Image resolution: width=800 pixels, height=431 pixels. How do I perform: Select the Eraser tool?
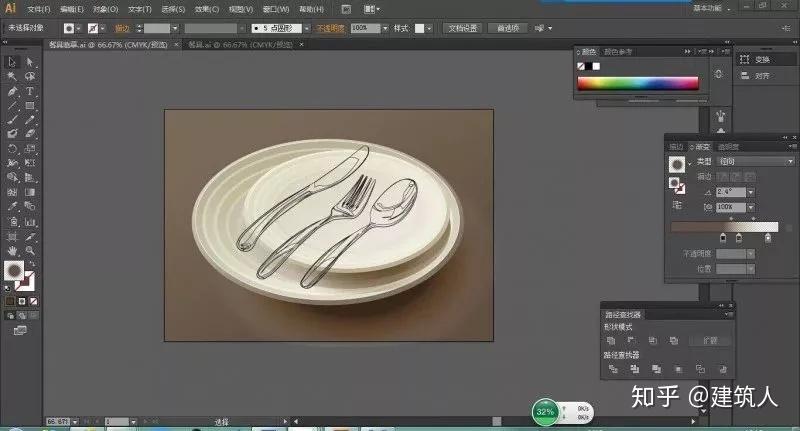(30, 134)
